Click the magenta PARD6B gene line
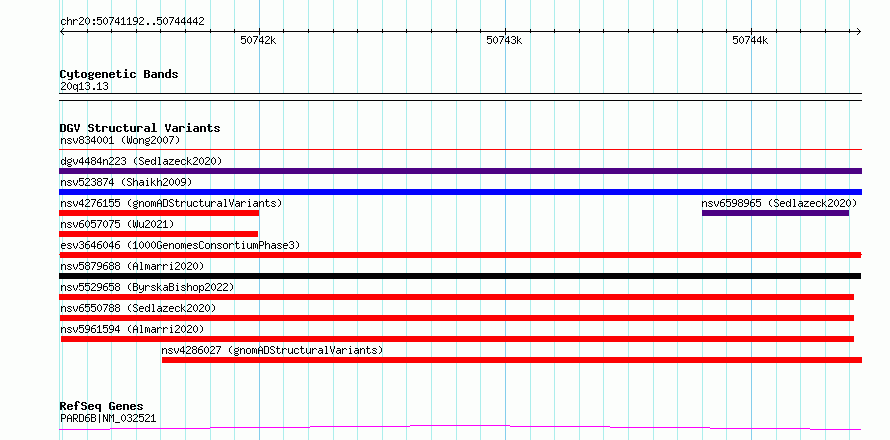Viewport: 890px width, 440px height. tap(460, 427)
